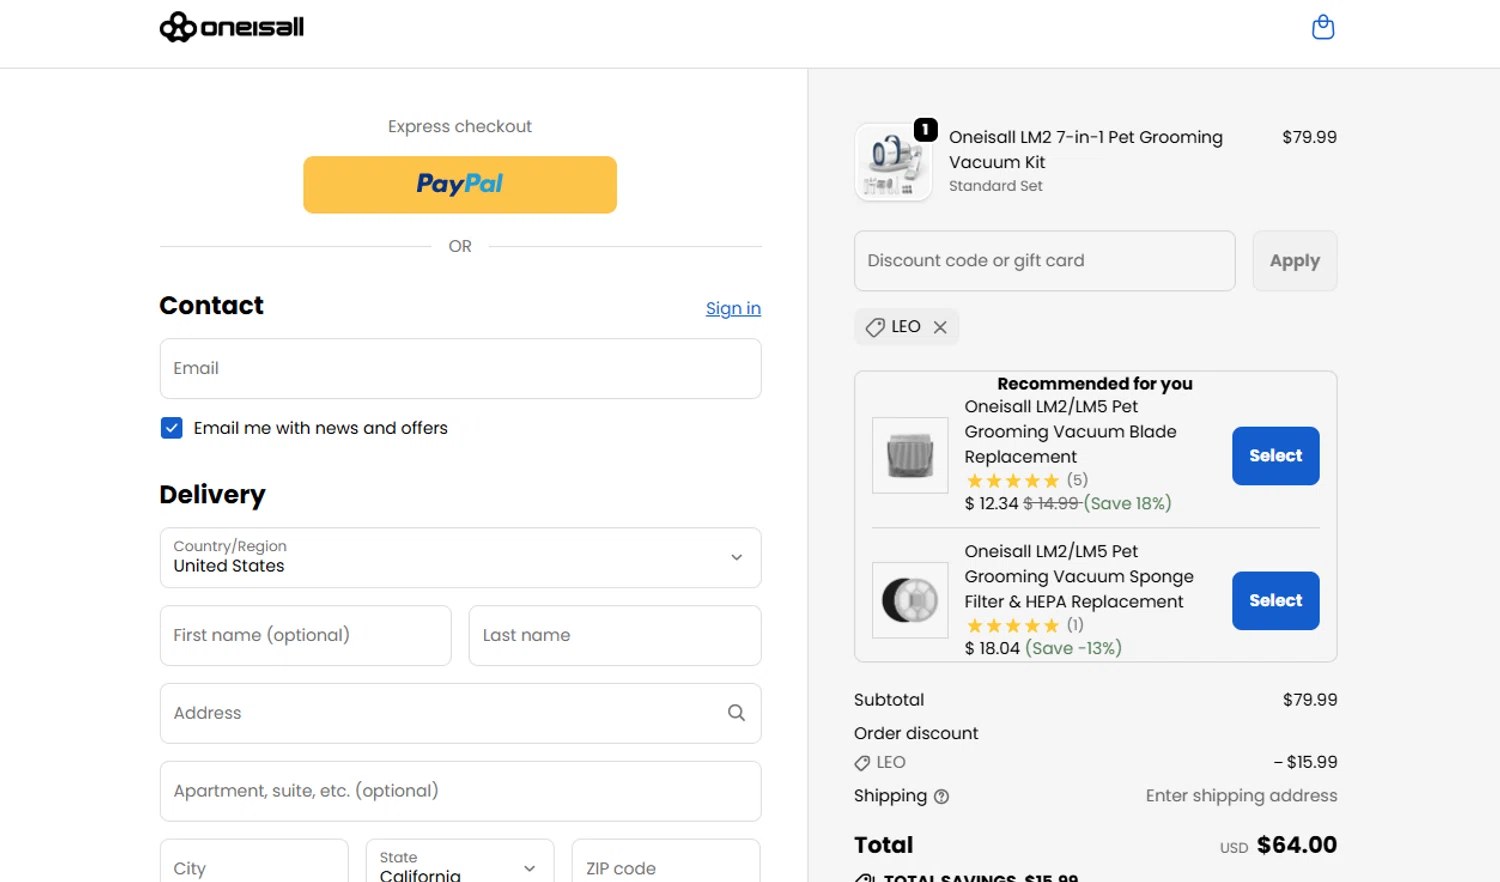The image size is (1500, 882).
Task: Pay with PayPal express checkout
Action: [460, 184]
